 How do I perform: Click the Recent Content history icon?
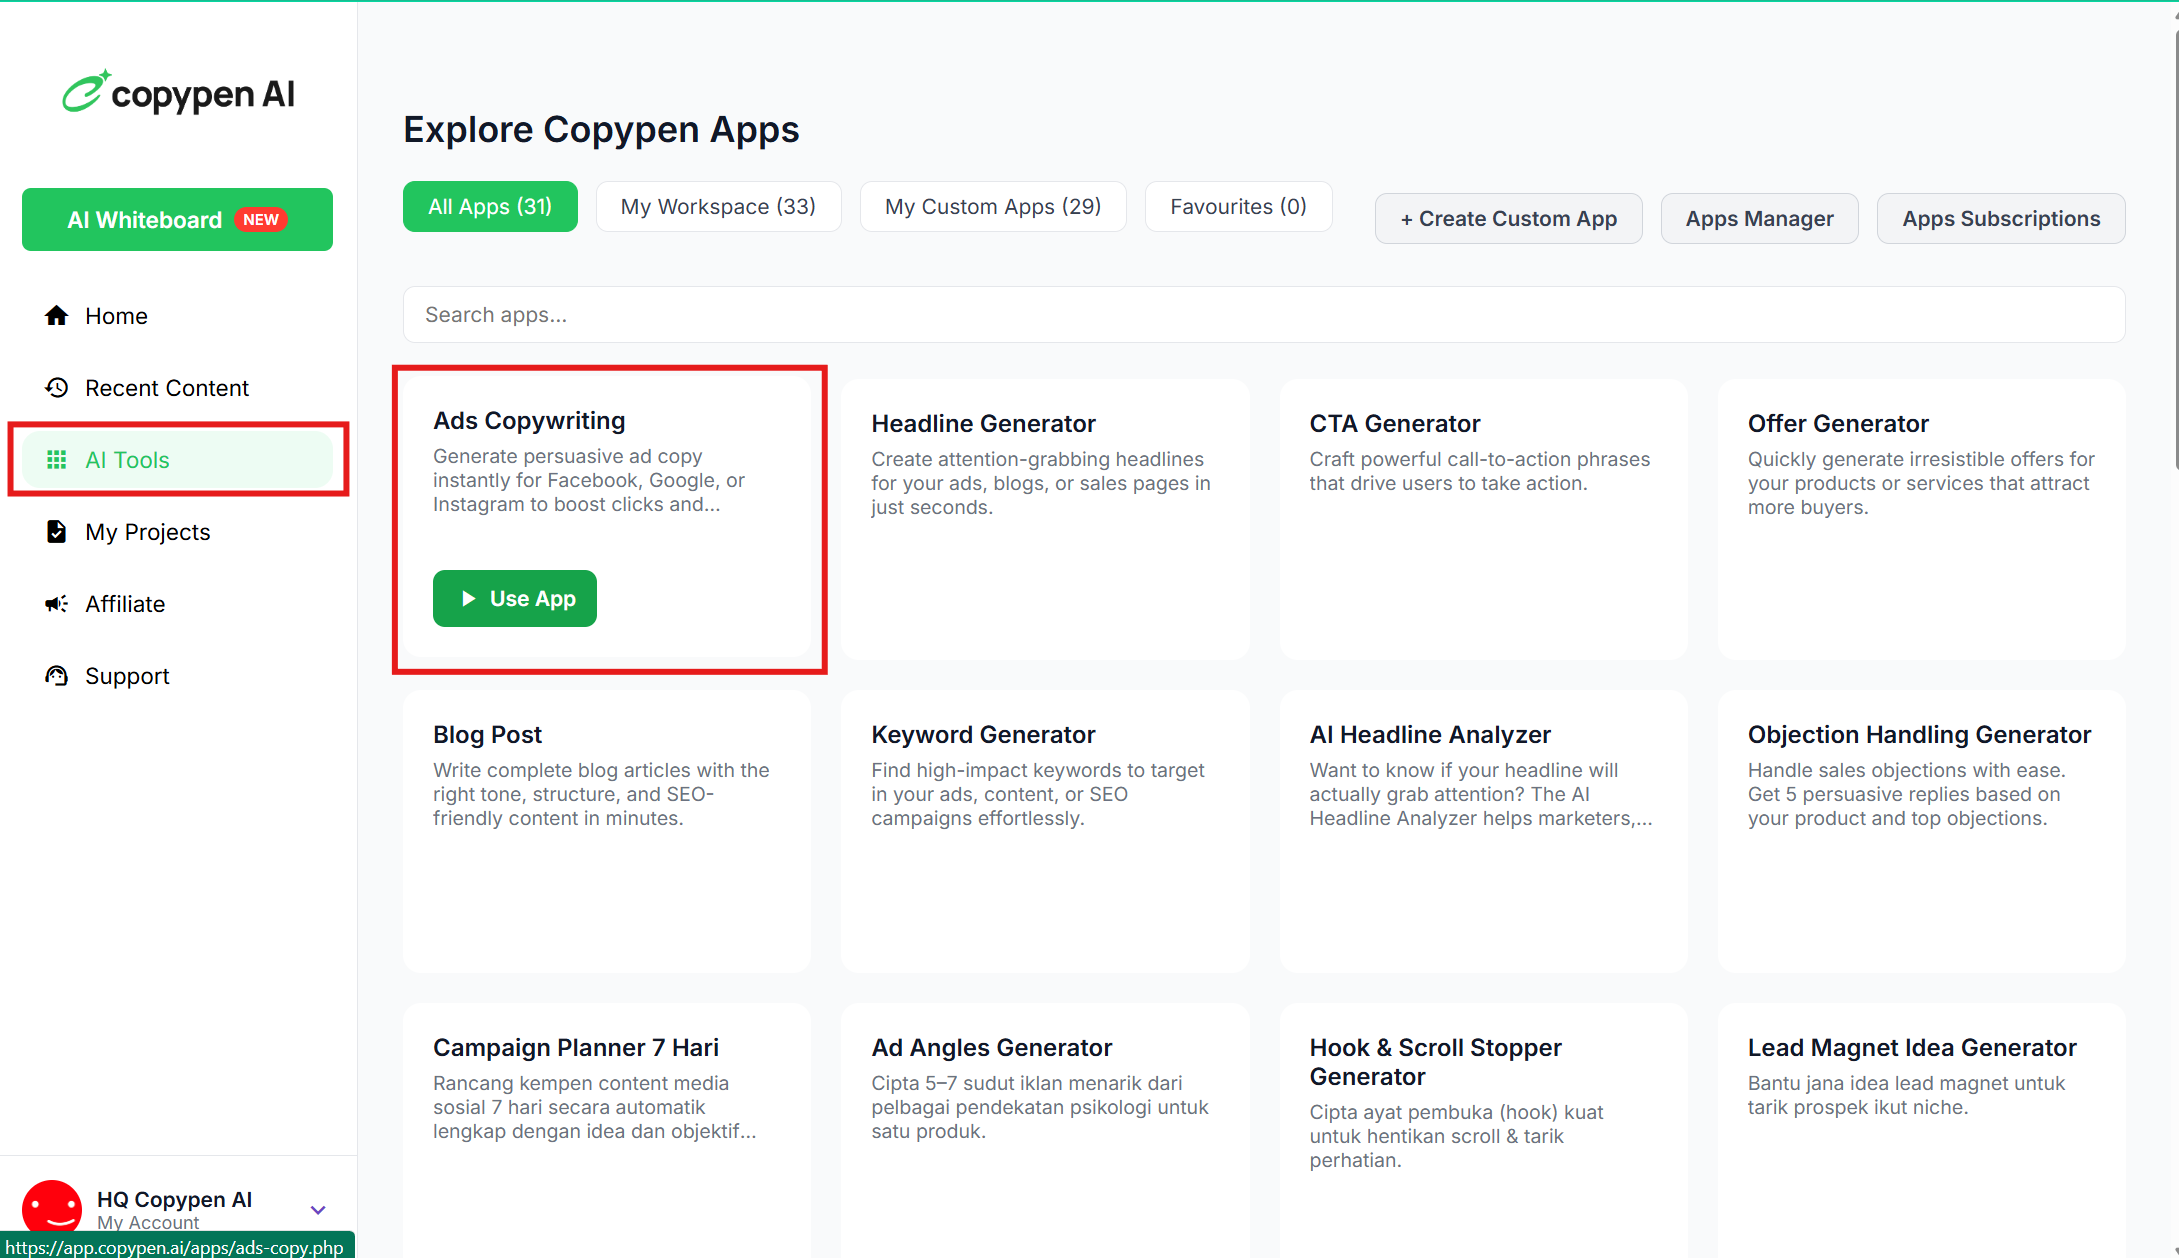pos(57,388)
